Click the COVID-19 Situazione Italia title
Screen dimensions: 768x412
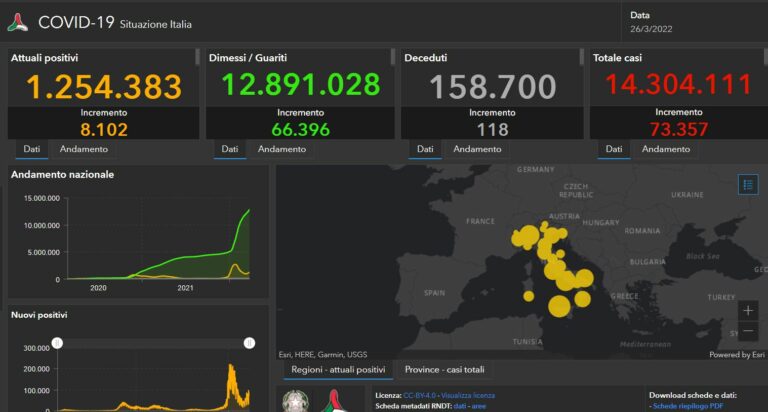(115, 23)
